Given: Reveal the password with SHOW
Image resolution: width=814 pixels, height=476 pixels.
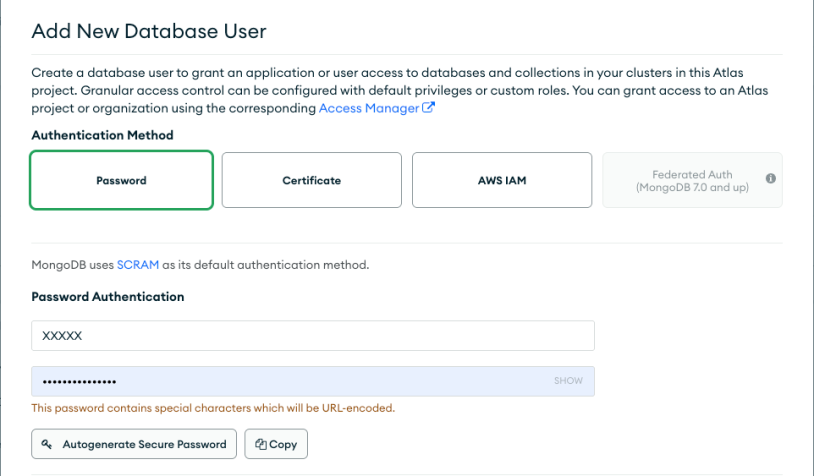Looking at the screenshot, I should [568, 380].
